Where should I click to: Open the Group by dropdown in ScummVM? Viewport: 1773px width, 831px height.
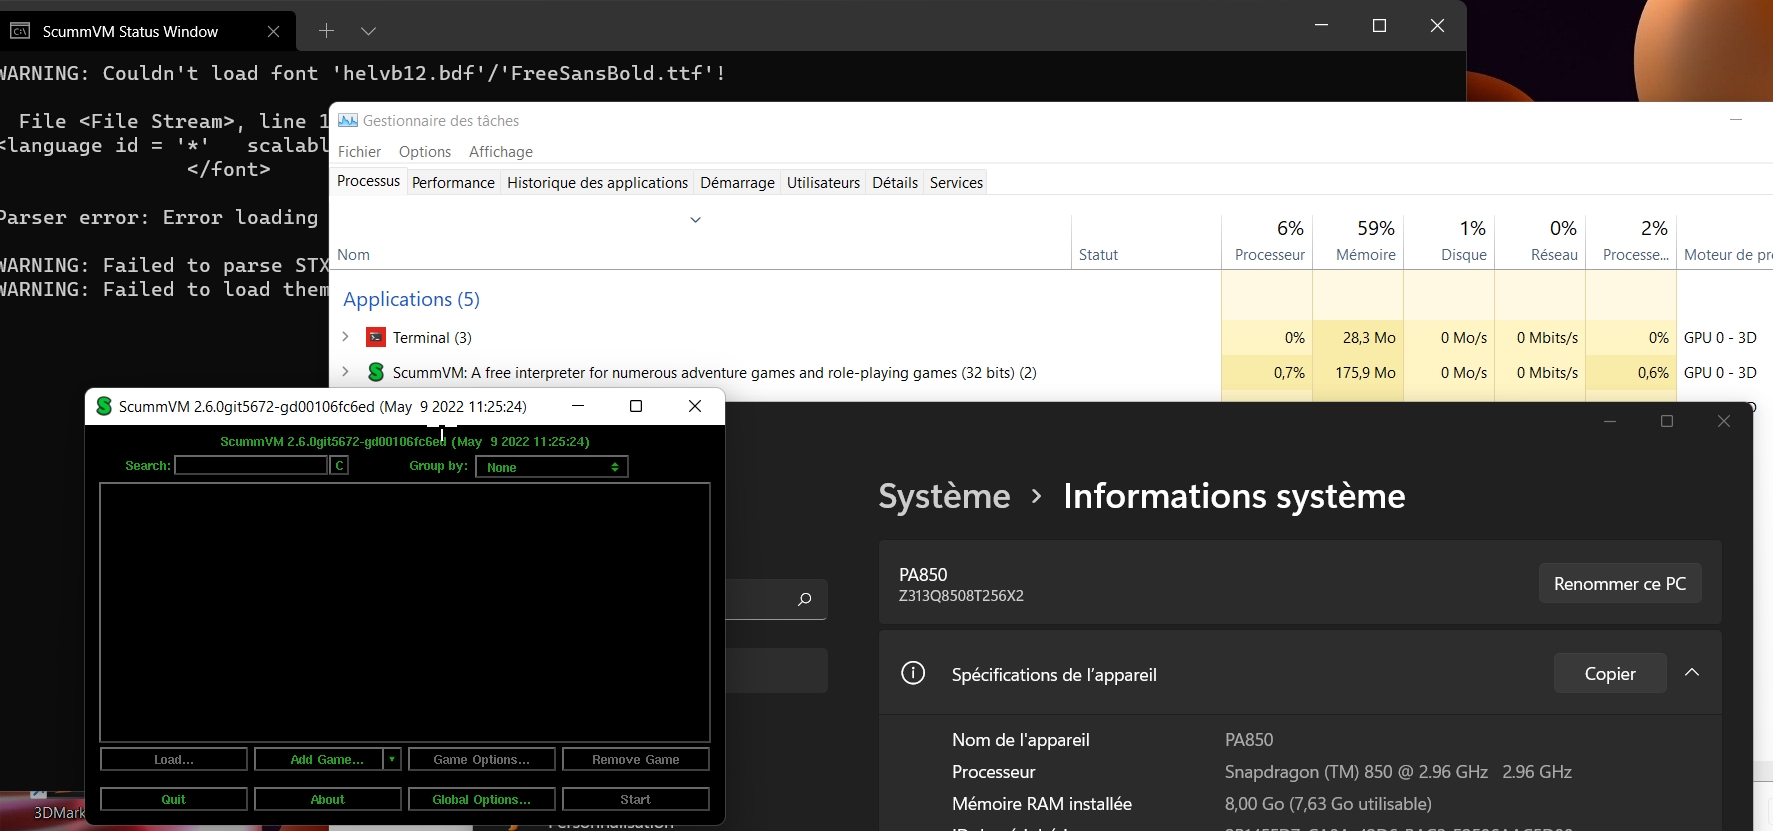click(x=551, y=467)
